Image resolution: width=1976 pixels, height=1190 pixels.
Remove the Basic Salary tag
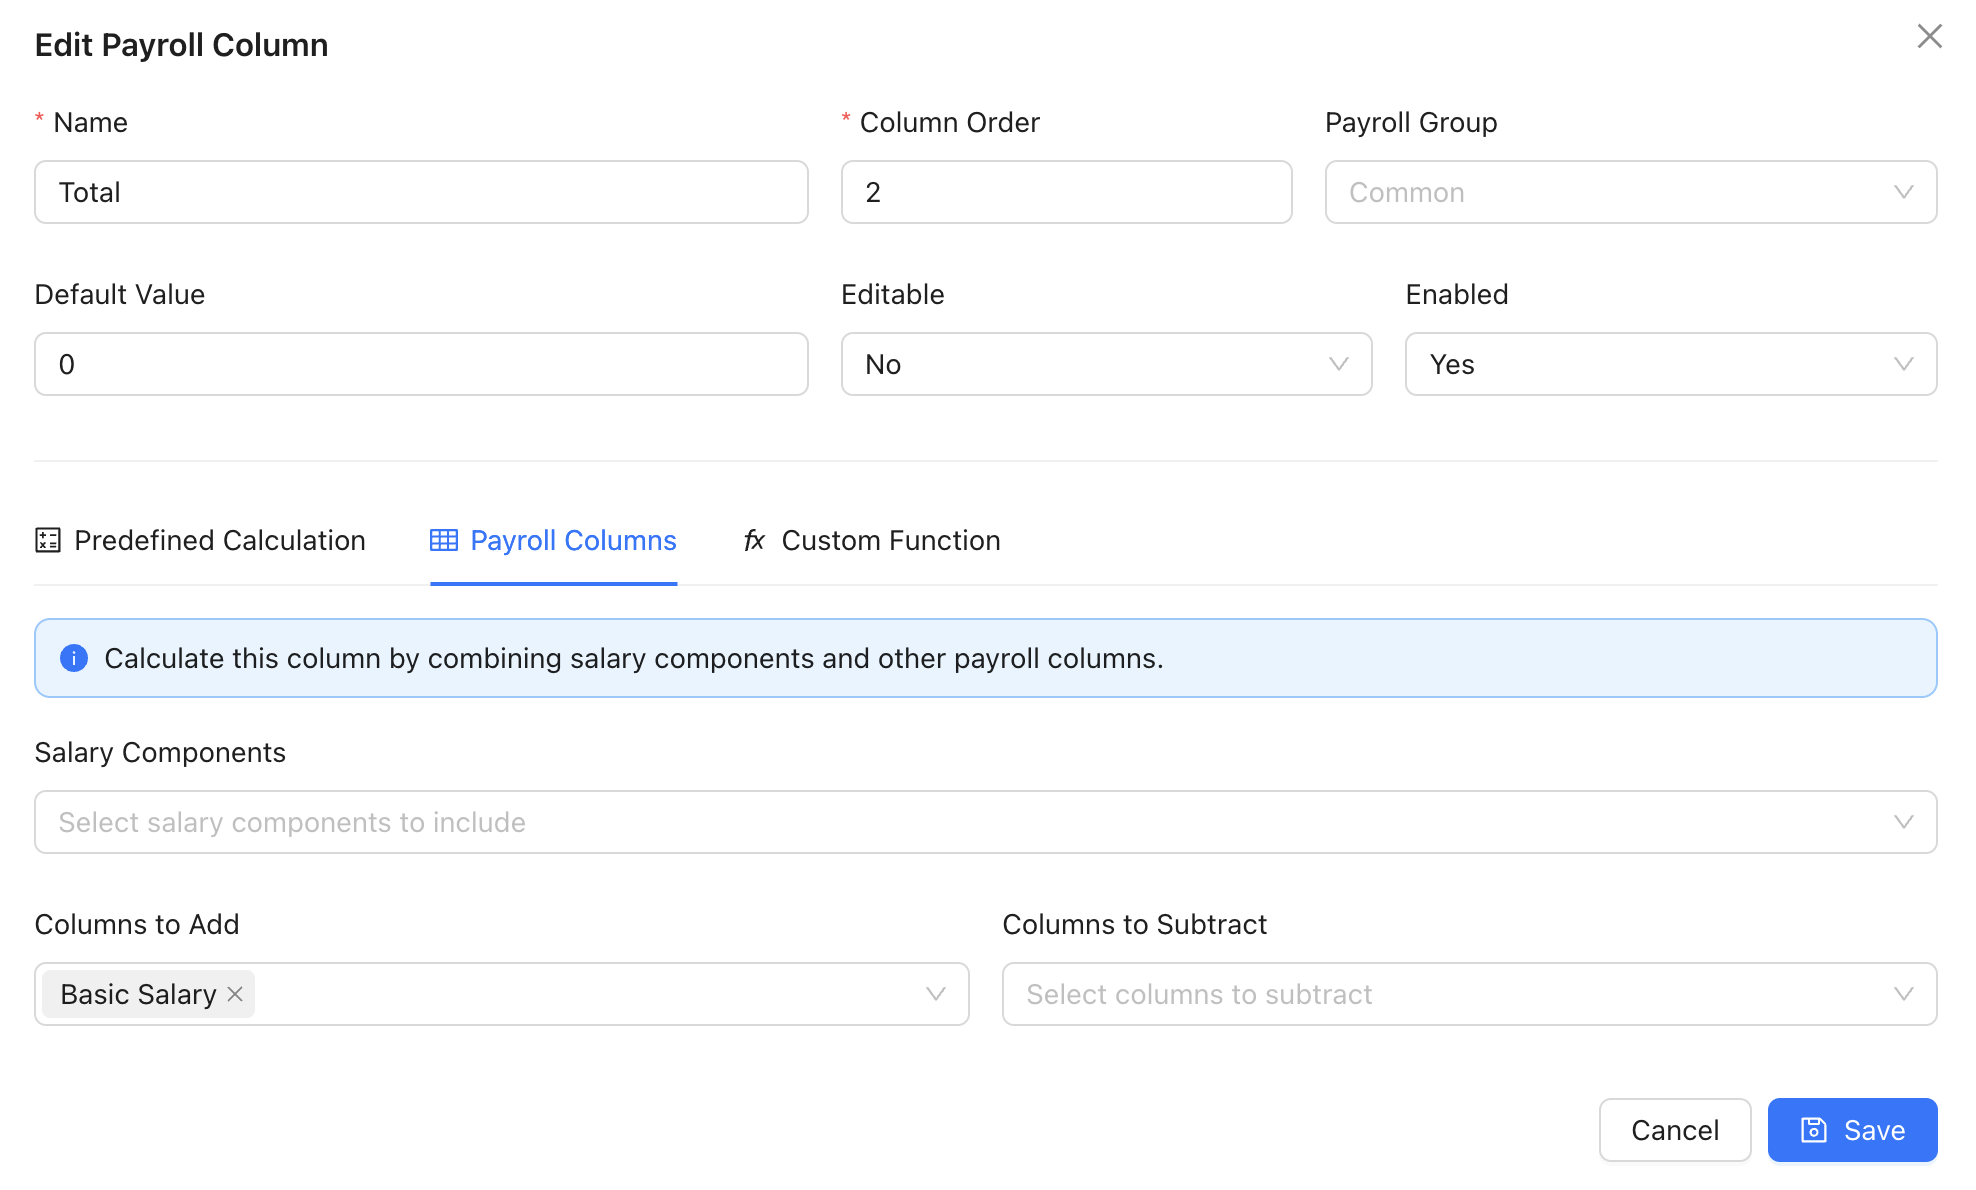(x=235, y=994)
